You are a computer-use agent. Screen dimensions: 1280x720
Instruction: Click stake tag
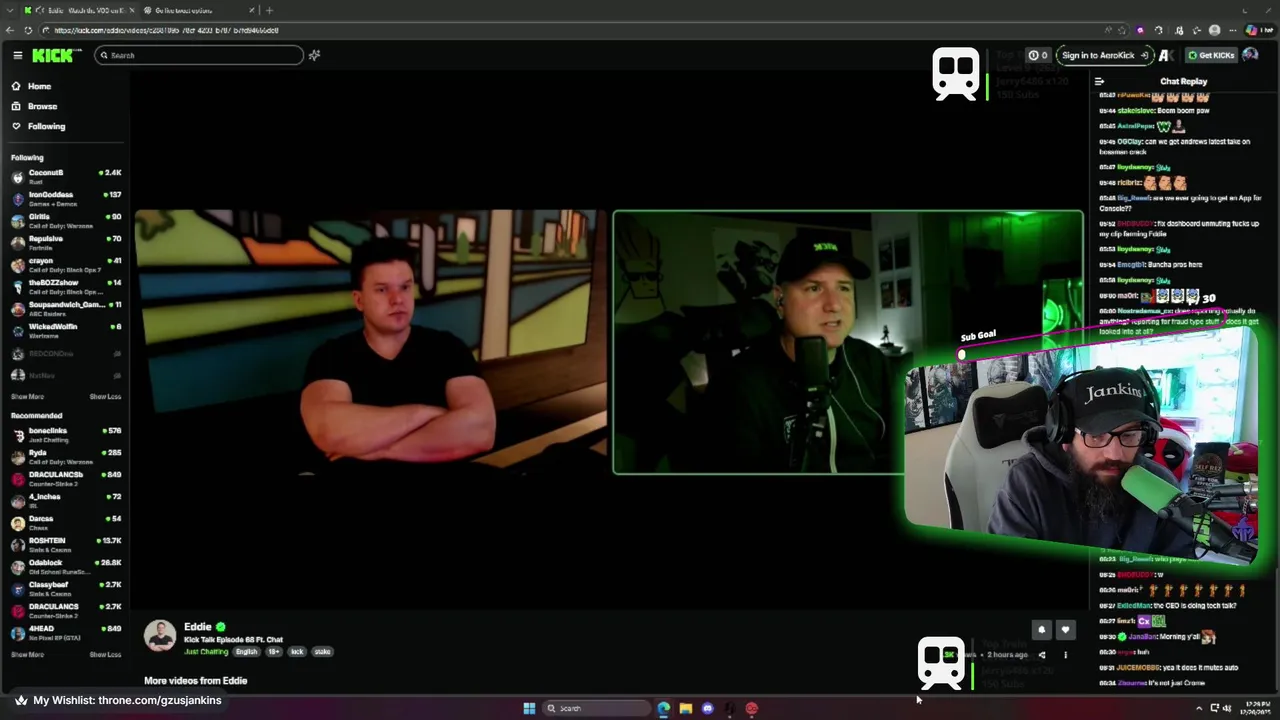(322, 651)
